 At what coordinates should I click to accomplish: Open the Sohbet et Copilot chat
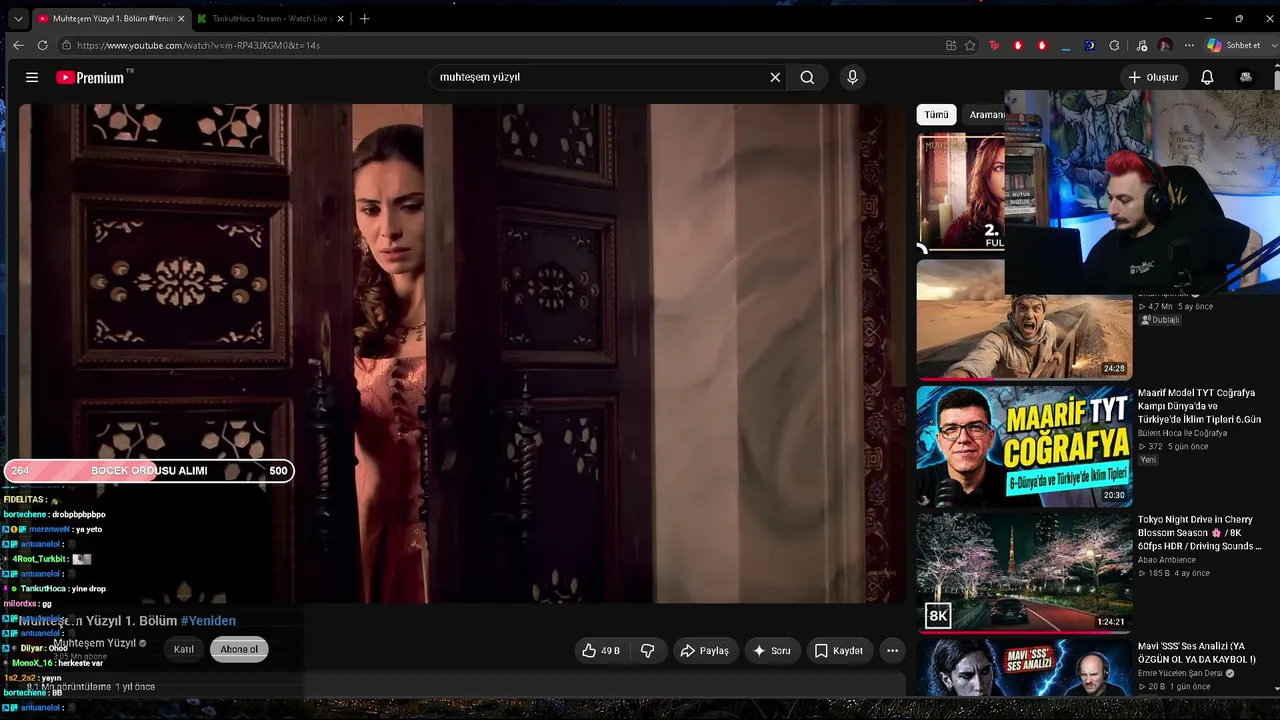1234,45
